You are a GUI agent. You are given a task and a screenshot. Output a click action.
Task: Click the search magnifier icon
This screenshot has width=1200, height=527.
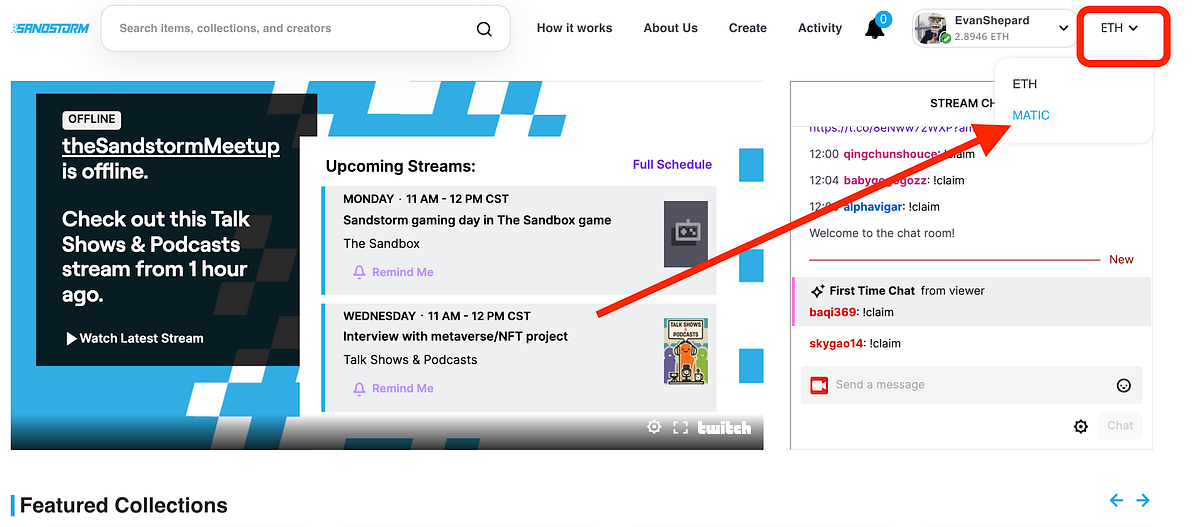click(x=484, y=29)
